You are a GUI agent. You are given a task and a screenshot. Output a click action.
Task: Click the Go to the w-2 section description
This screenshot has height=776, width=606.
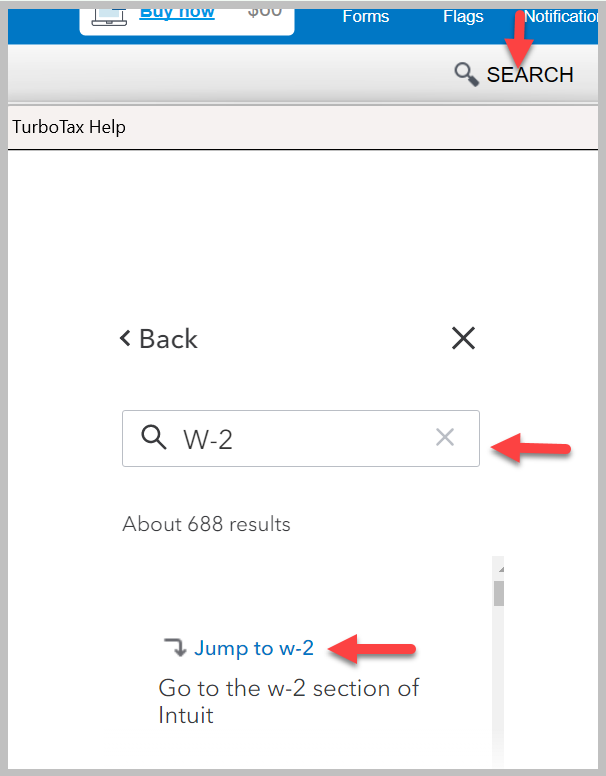click(x=288, y=701)
